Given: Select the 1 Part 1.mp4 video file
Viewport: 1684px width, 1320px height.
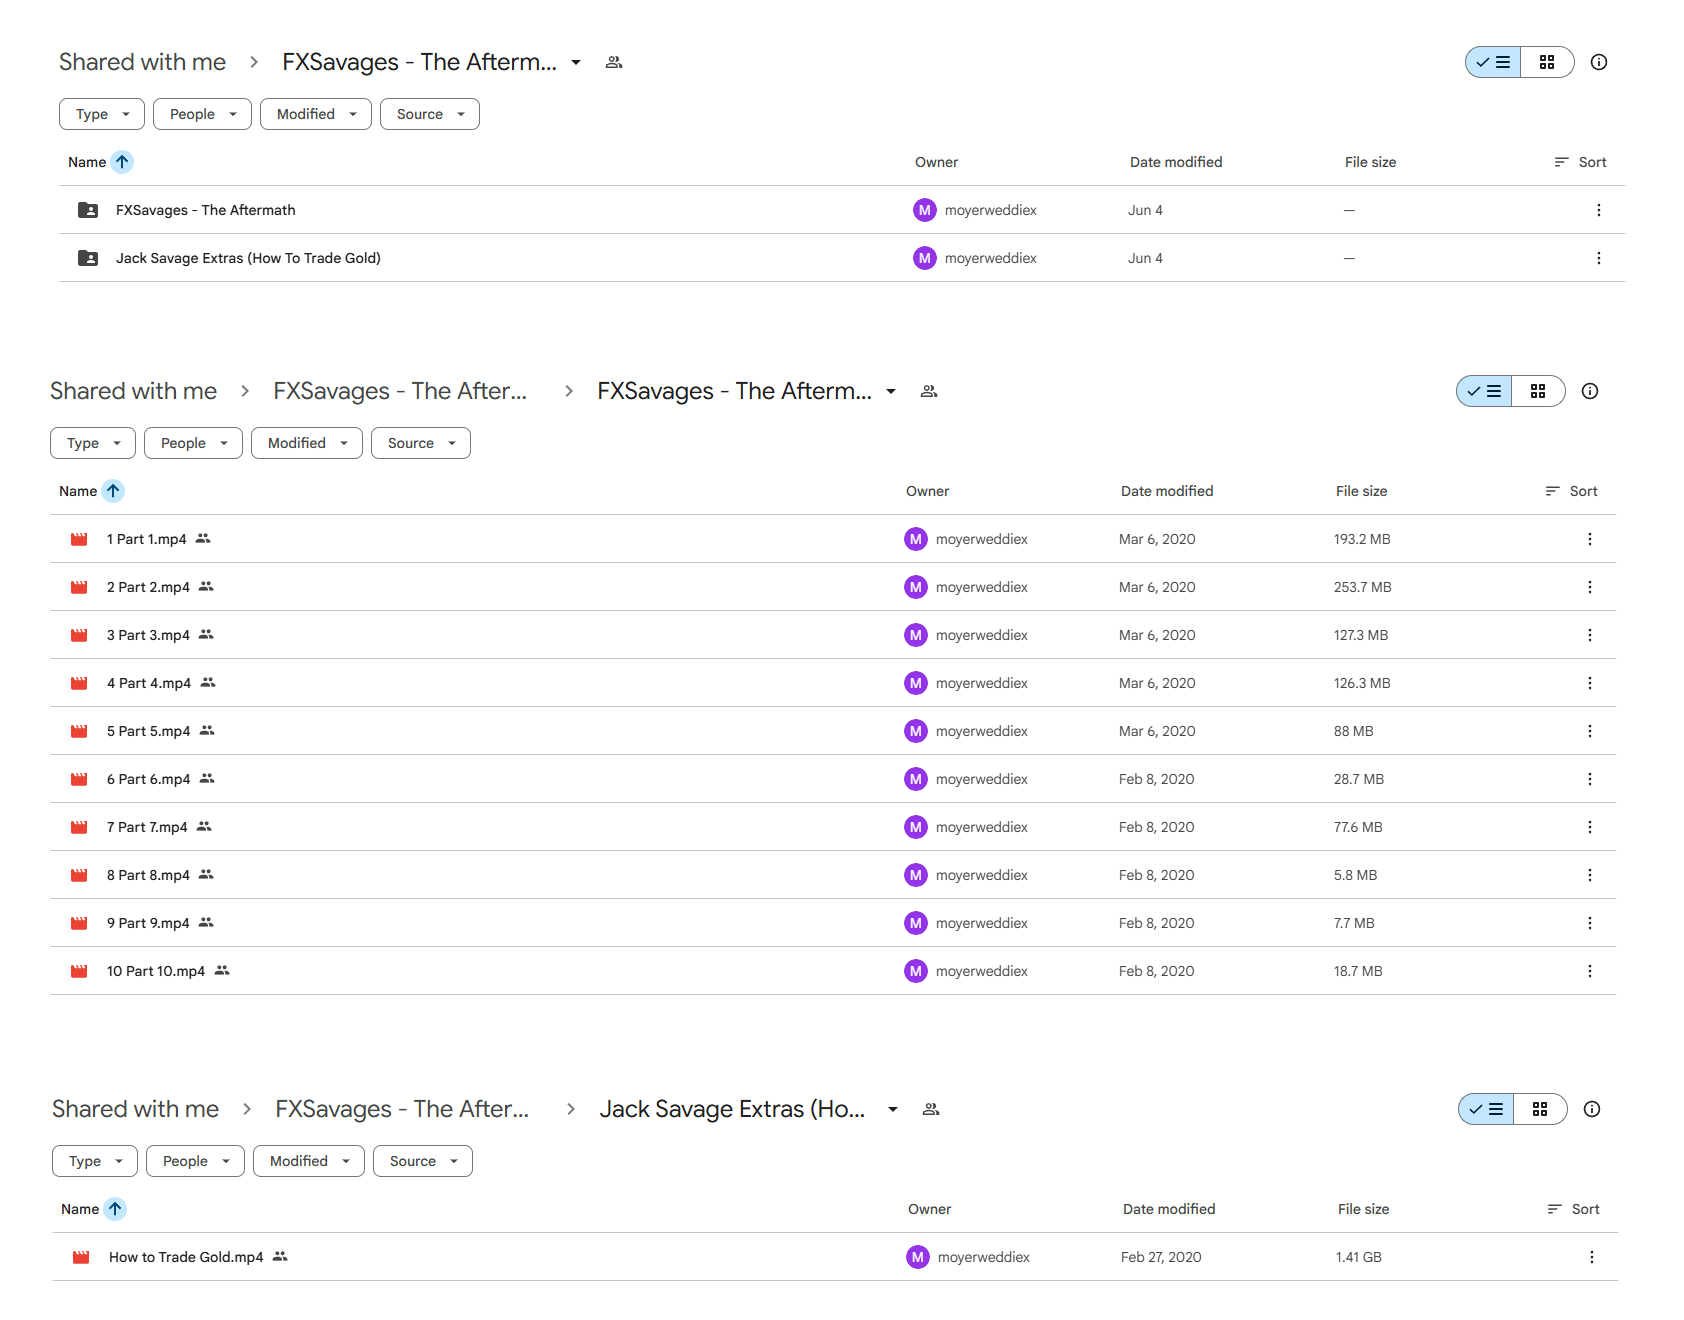Looking at the screenshot, I should 833,539.
